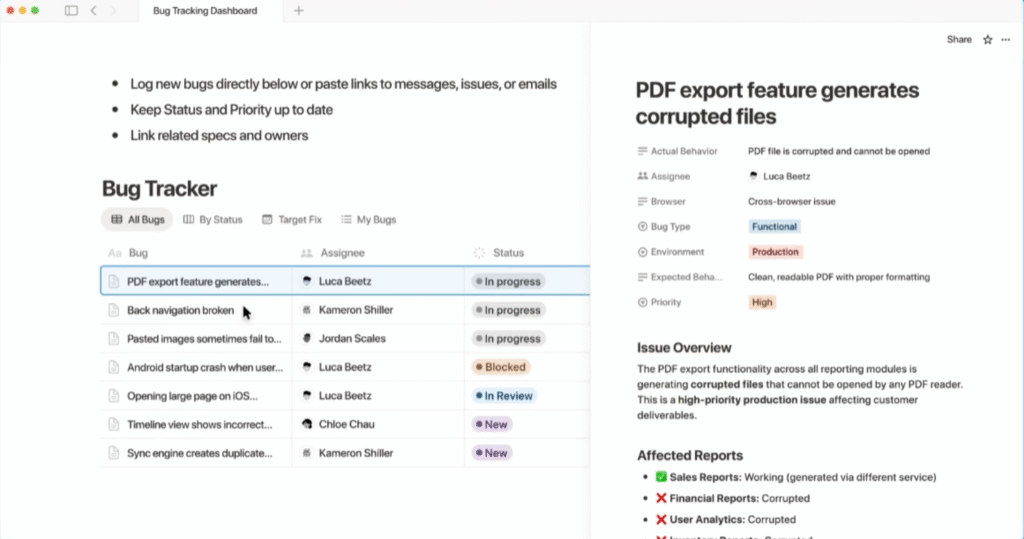Open the Sync engine creates duplicate bug row
Screen dimensions: 1024x539
pyautogui.click(x=199, y=454)
